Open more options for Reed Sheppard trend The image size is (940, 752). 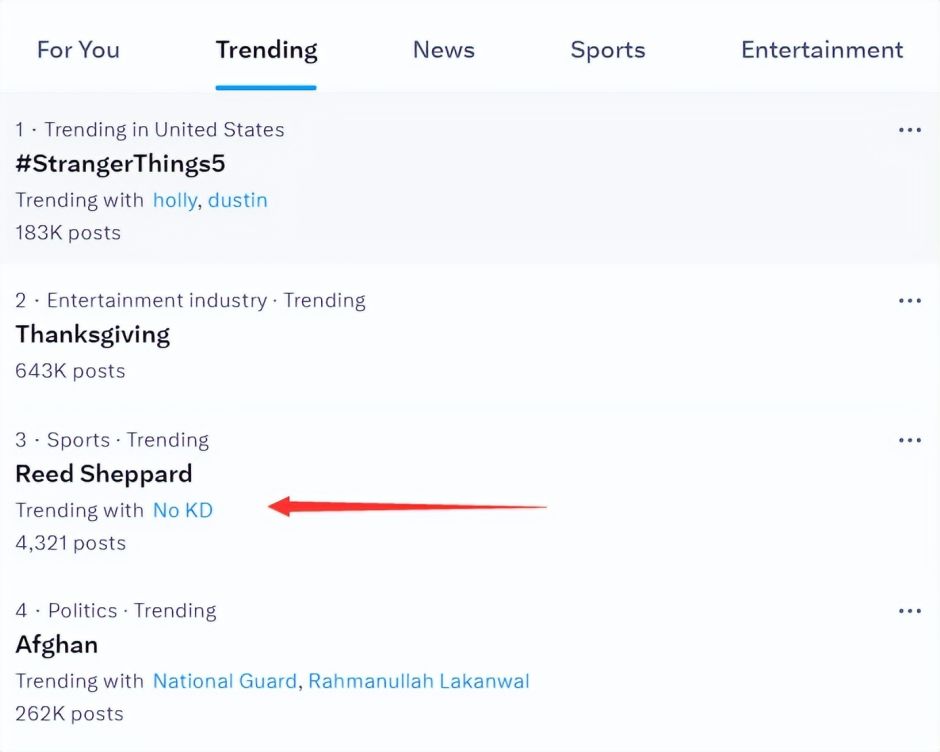909,441
